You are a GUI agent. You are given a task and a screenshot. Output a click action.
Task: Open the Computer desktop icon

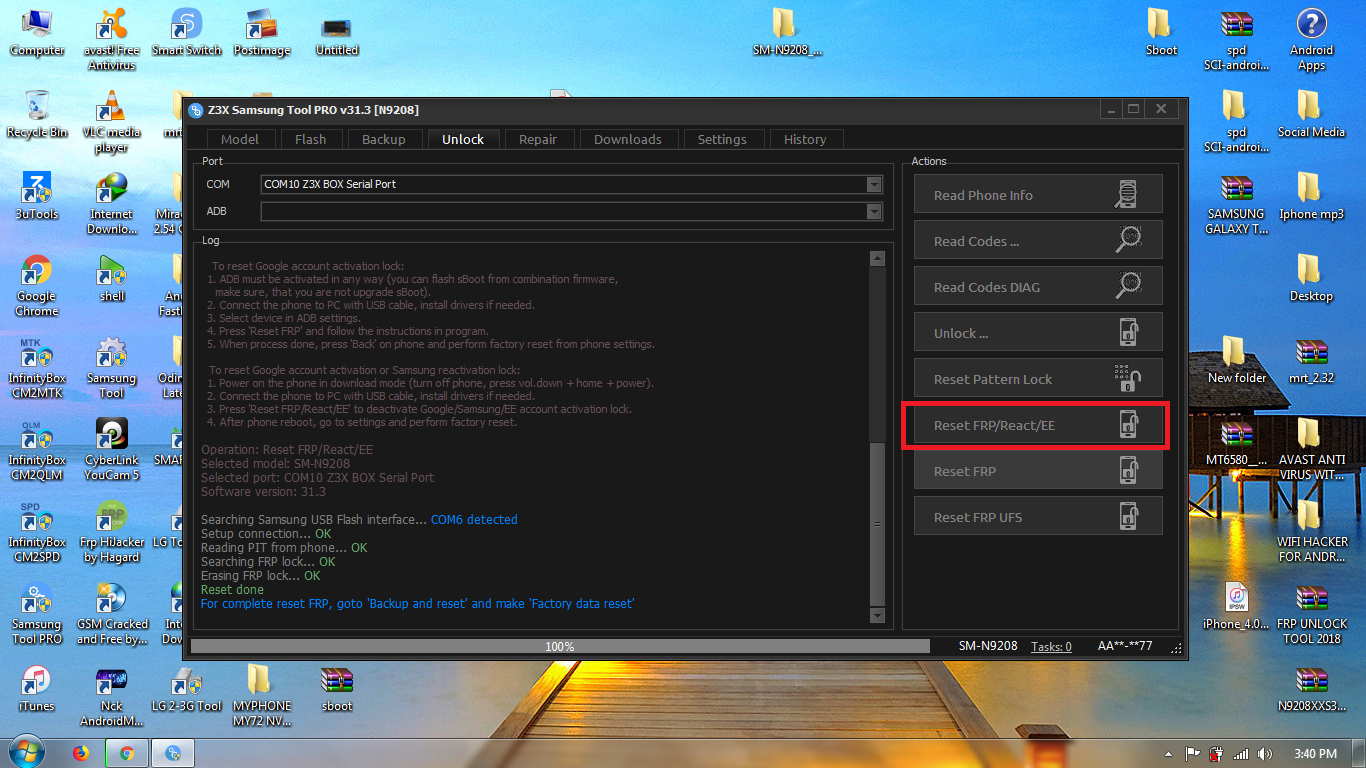37,33
